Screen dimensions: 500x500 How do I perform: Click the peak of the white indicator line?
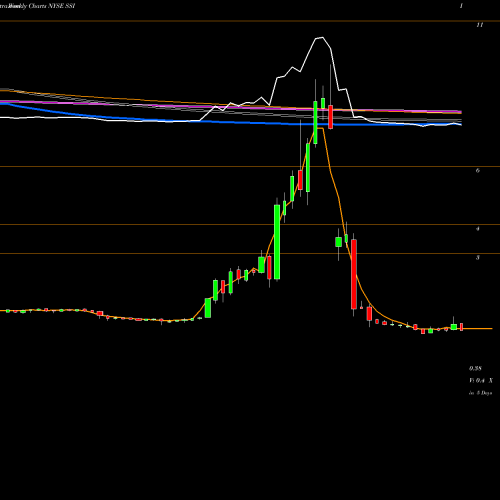[322, 37]
